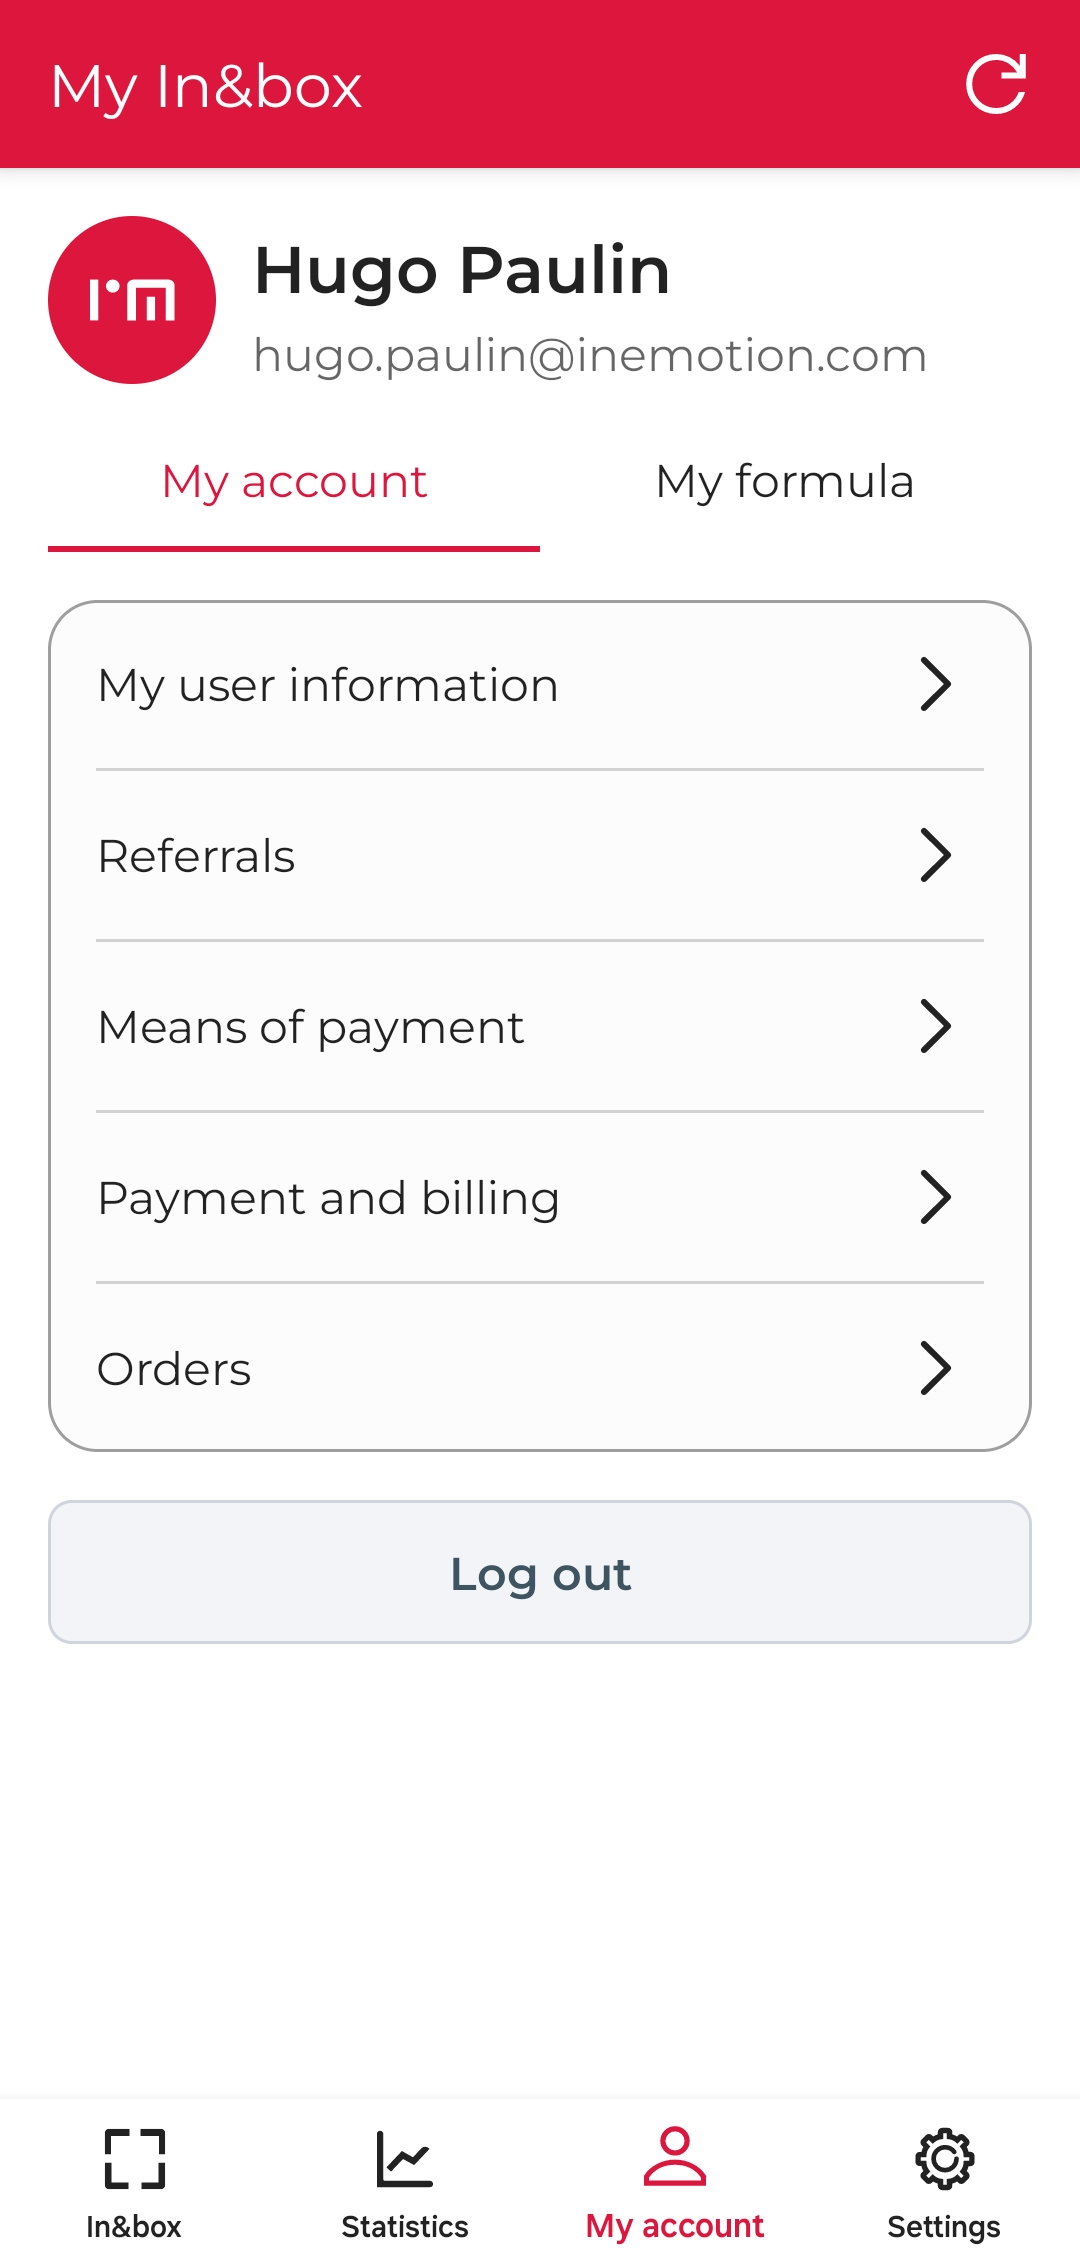The height and width of the screenshot is (2267, 1080).
Task: Tap the My In&box header title
Action: pos(206,87)
